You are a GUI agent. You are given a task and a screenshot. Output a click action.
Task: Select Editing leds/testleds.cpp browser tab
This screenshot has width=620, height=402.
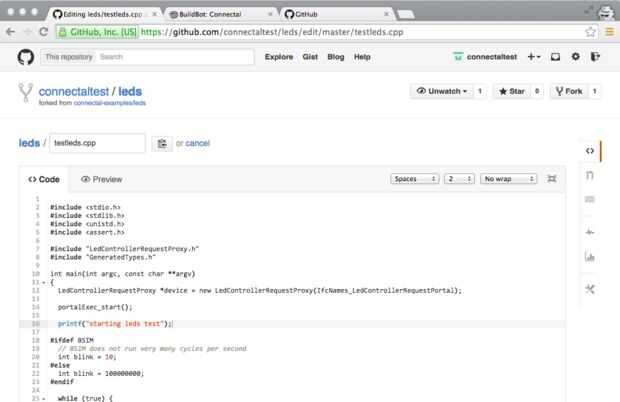click(x=104, y=14)
